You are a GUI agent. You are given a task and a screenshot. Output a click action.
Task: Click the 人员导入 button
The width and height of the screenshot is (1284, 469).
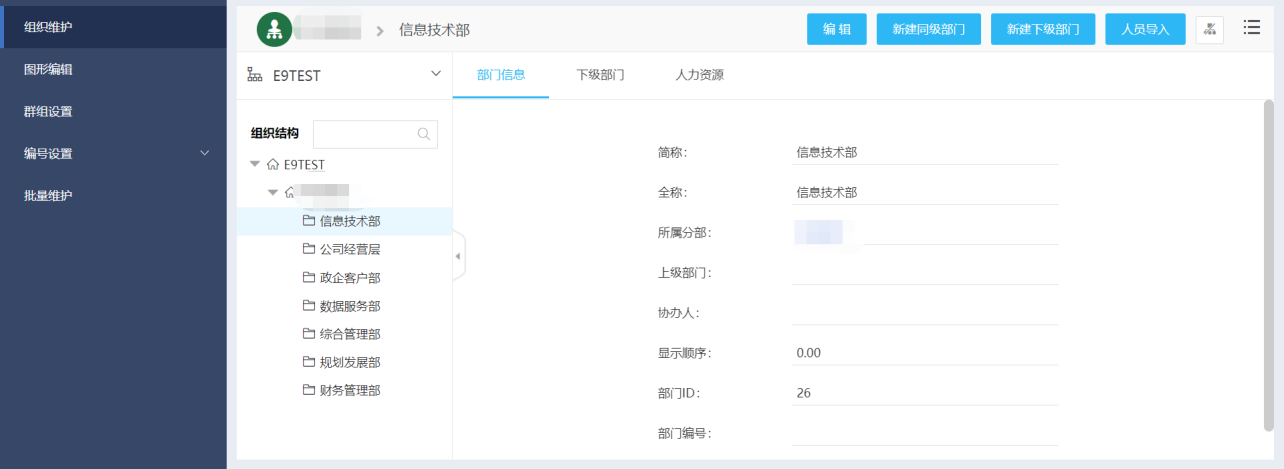(x=1145, y=30)
